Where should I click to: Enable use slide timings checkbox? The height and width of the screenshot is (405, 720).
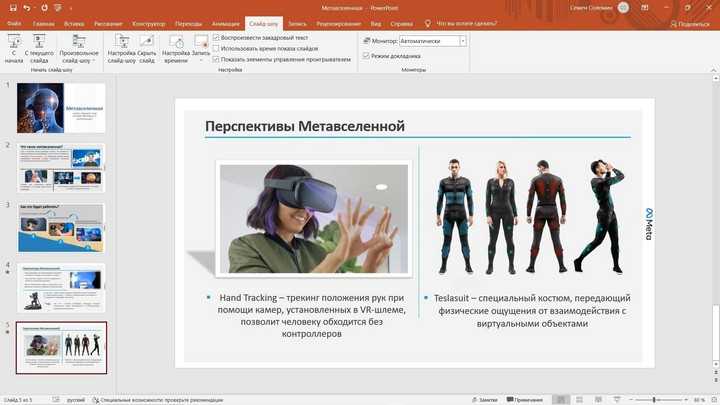[217, 48]
